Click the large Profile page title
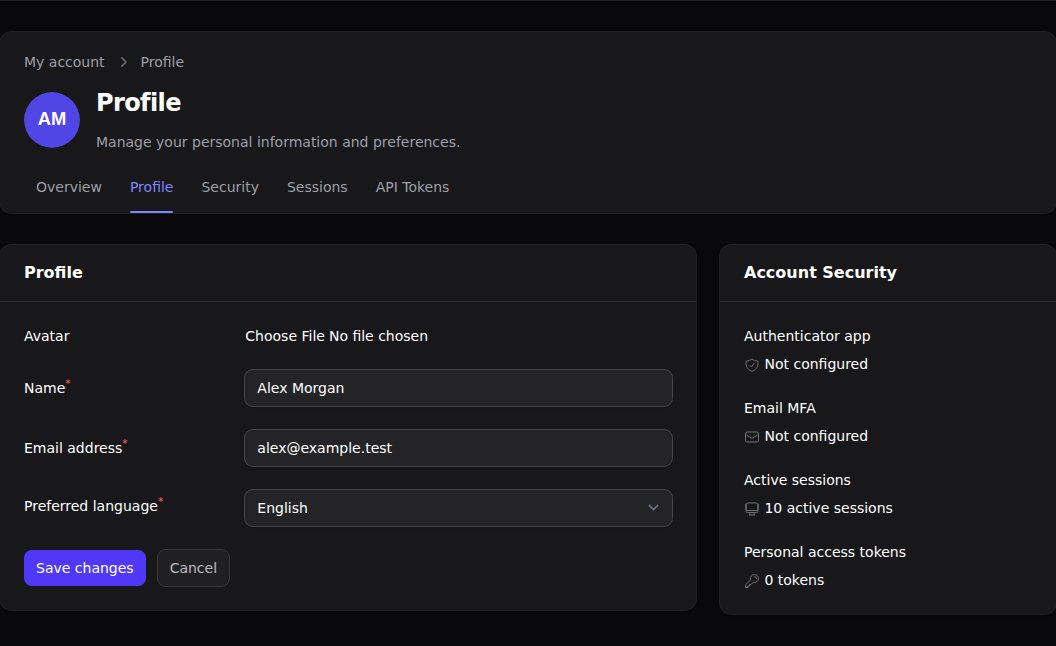The image size is (1056, 646). pyautogui.click(x=139, y=102)
